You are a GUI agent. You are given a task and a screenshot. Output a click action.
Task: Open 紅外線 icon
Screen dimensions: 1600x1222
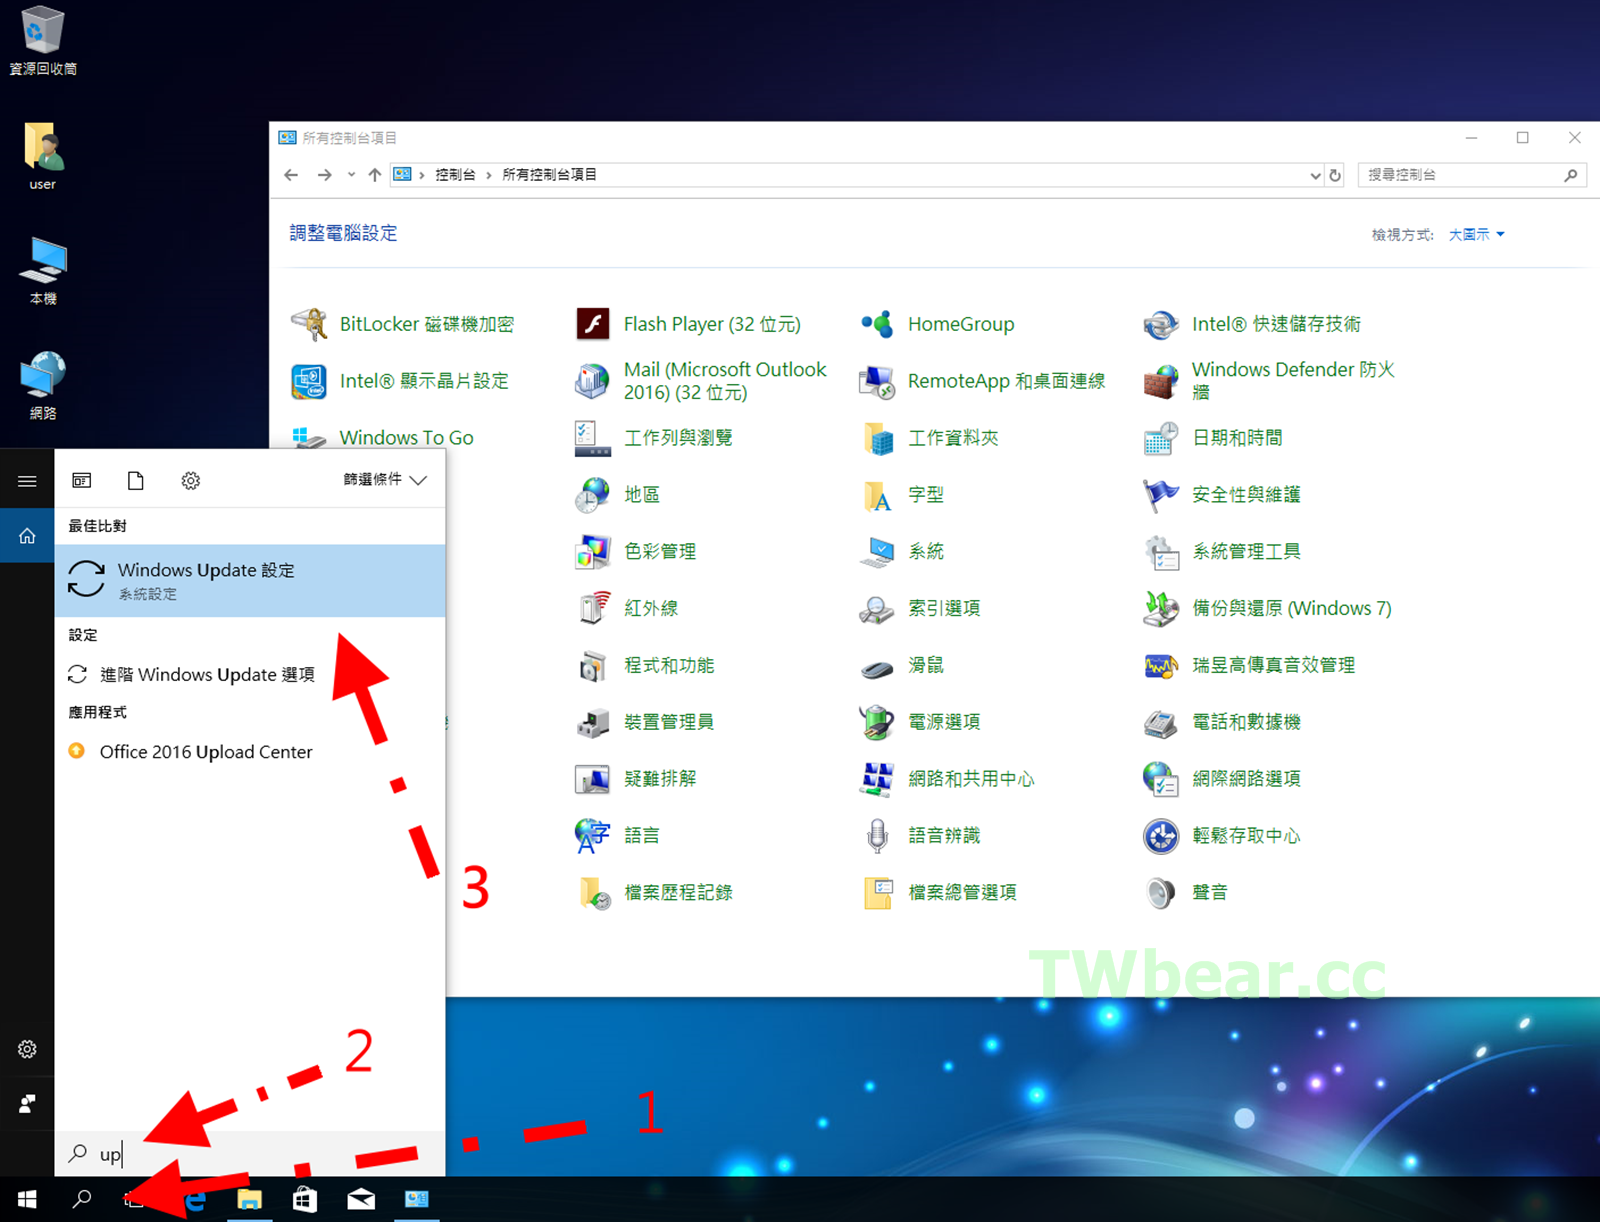tap(593, 608)
